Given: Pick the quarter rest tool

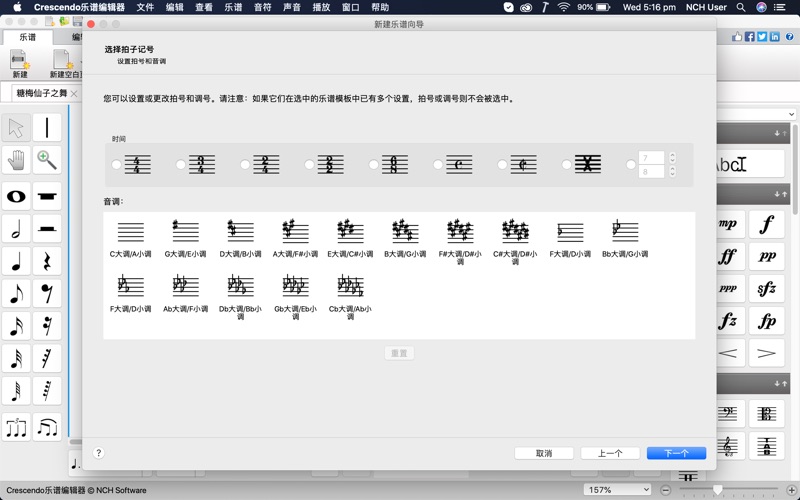Looking at the screenshot, I should click(x=47, y=263).
